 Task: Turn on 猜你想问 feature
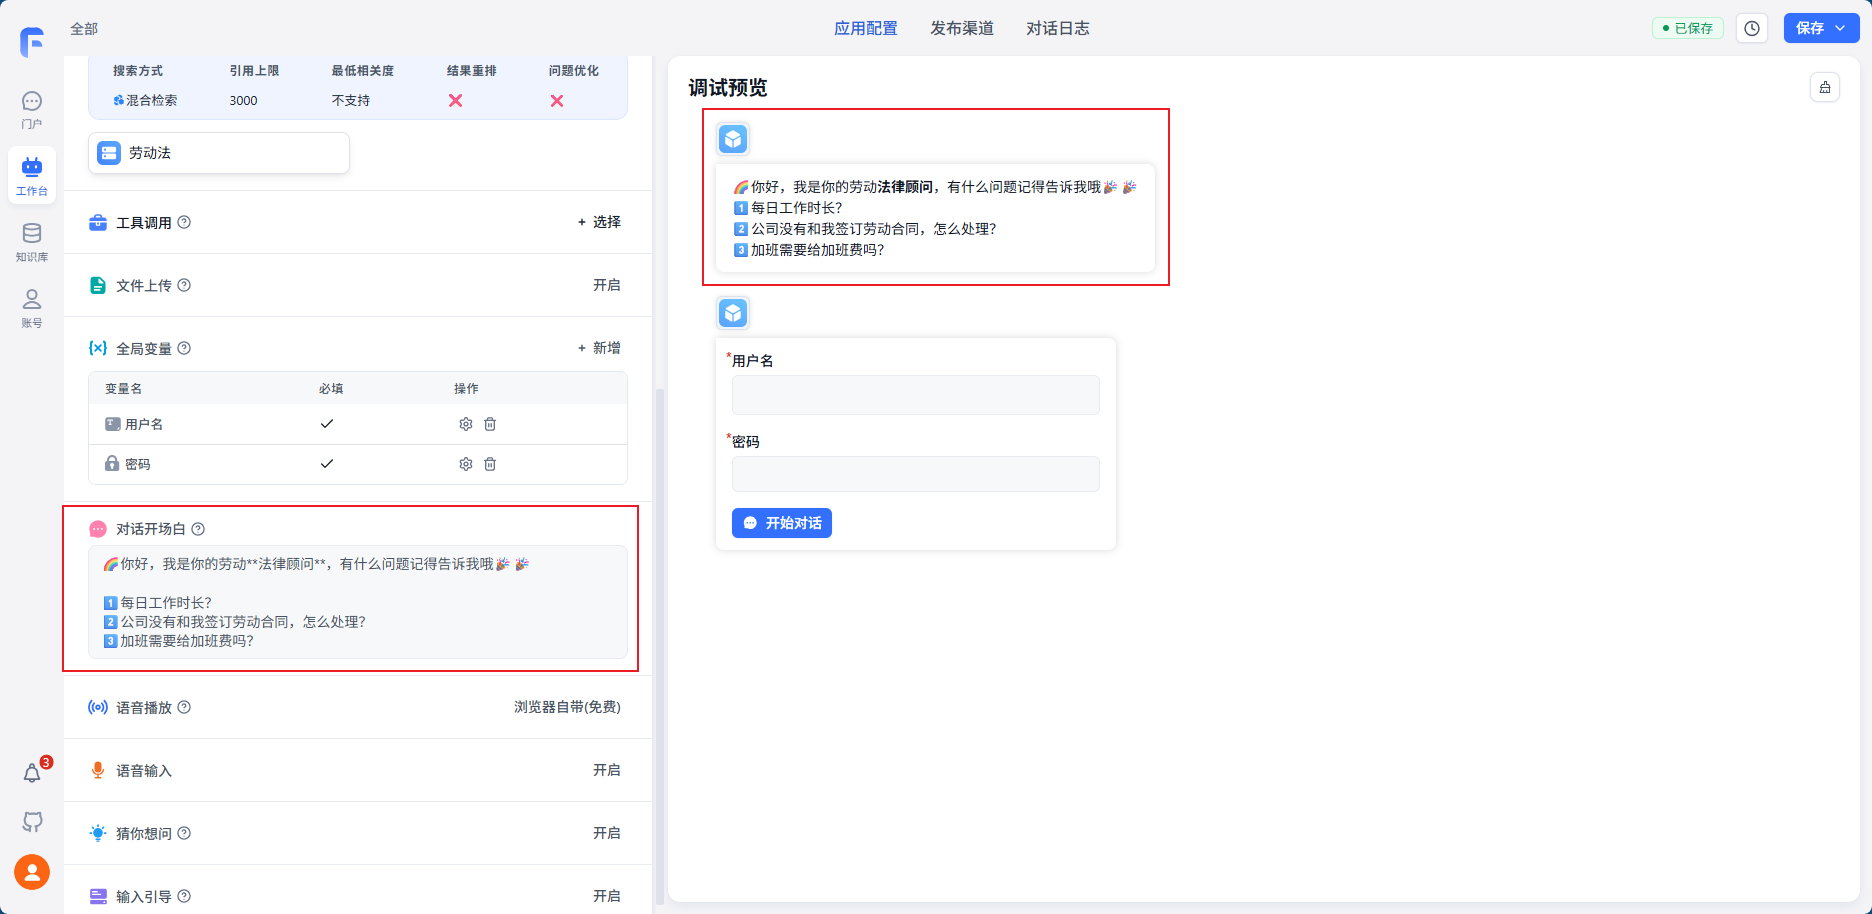pyautogui.click(x=606, y=833)
